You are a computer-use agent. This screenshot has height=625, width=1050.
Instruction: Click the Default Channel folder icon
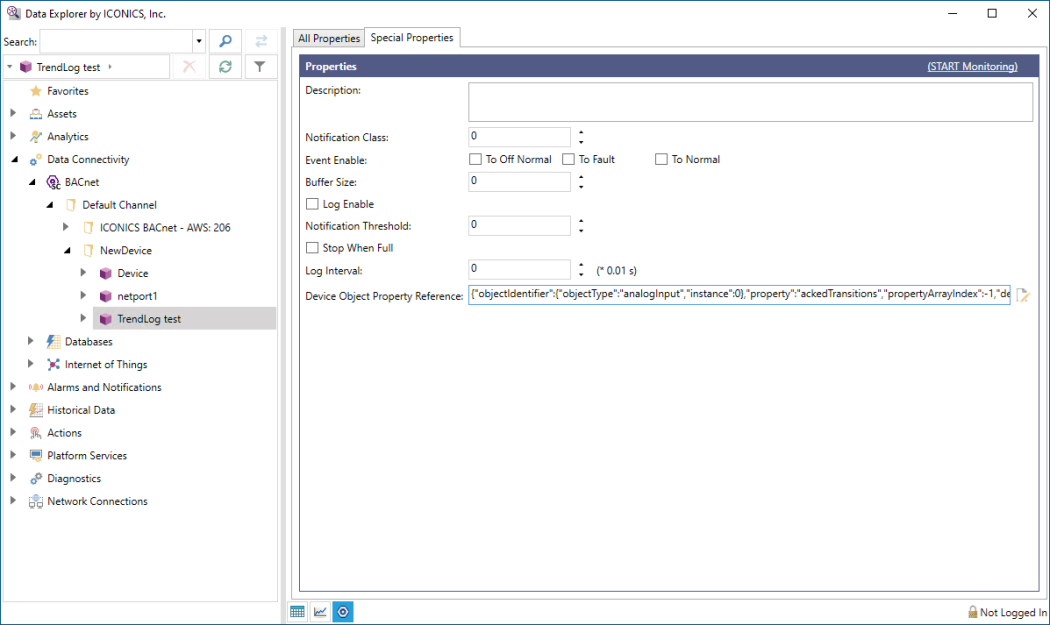[71, 205]
